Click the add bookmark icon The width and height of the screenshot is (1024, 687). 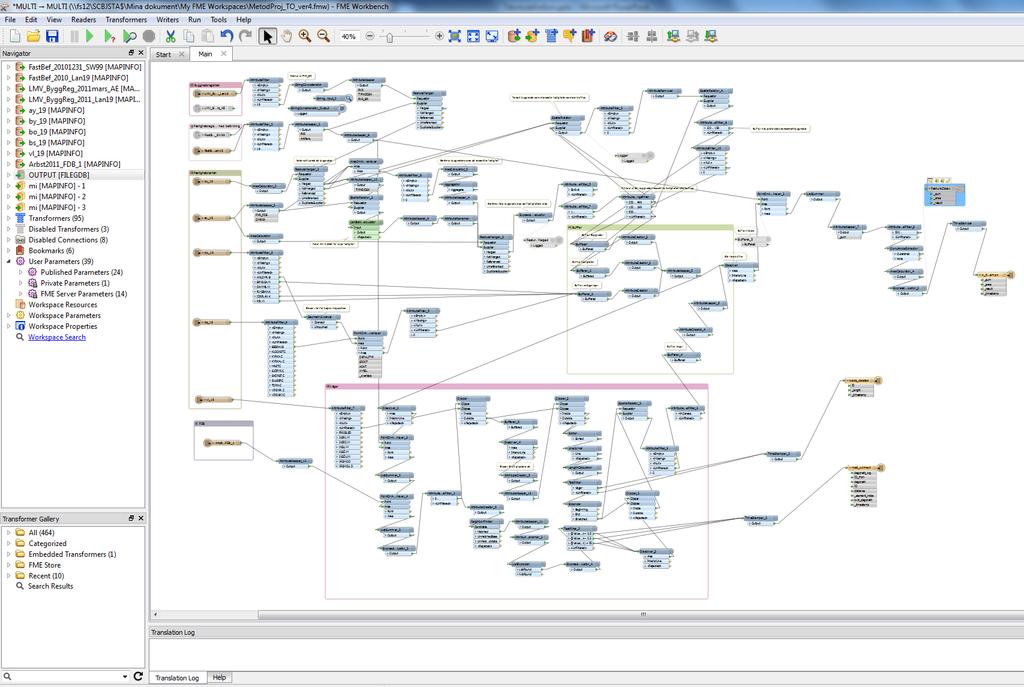pyautogui.click(x=588, y=36)
